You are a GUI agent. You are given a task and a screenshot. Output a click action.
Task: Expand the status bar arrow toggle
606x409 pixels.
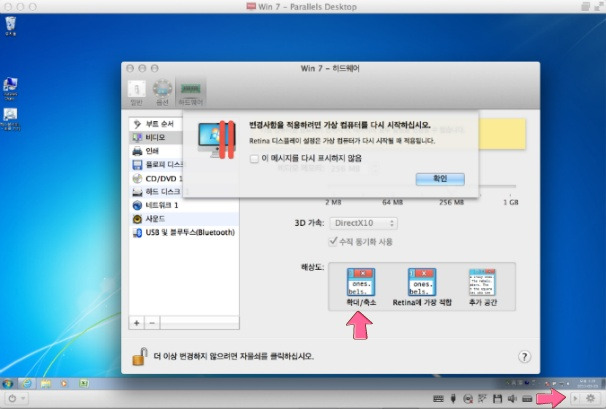pyautogui.click(x=575, y=398)
